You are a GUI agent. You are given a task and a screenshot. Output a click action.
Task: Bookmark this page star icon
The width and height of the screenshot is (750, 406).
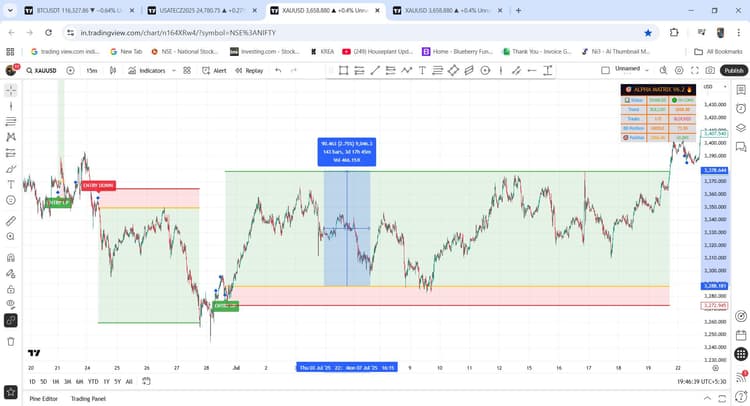coord(648,33)
